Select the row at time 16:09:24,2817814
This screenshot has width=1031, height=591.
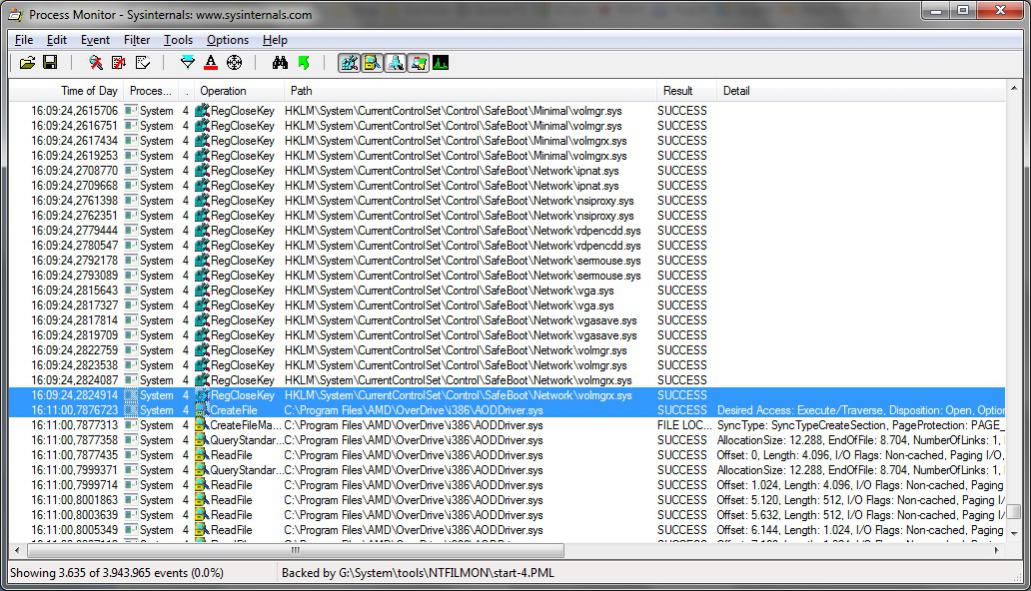tap(507, 320)
